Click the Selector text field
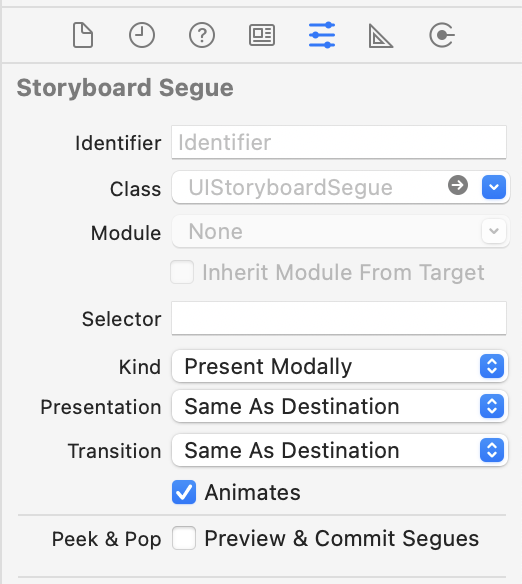Image resolution: width=522 pixels, height=584 pixels. (x=339, y=318)
